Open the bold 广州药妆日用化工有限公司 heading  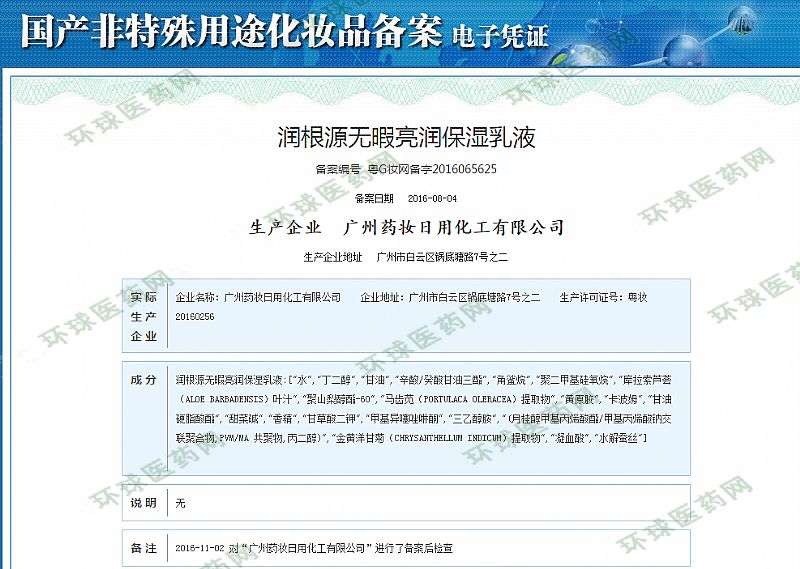tap(453, 227)
